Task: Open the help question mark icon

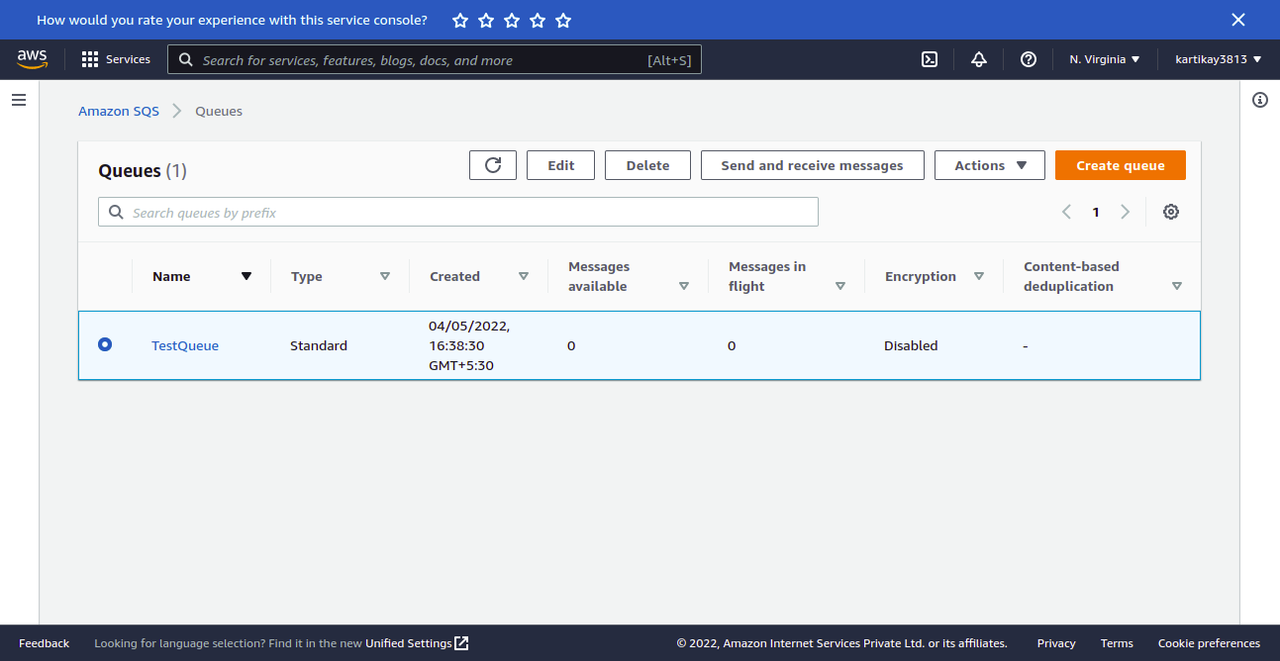Action: click(x=1028, y=60)
